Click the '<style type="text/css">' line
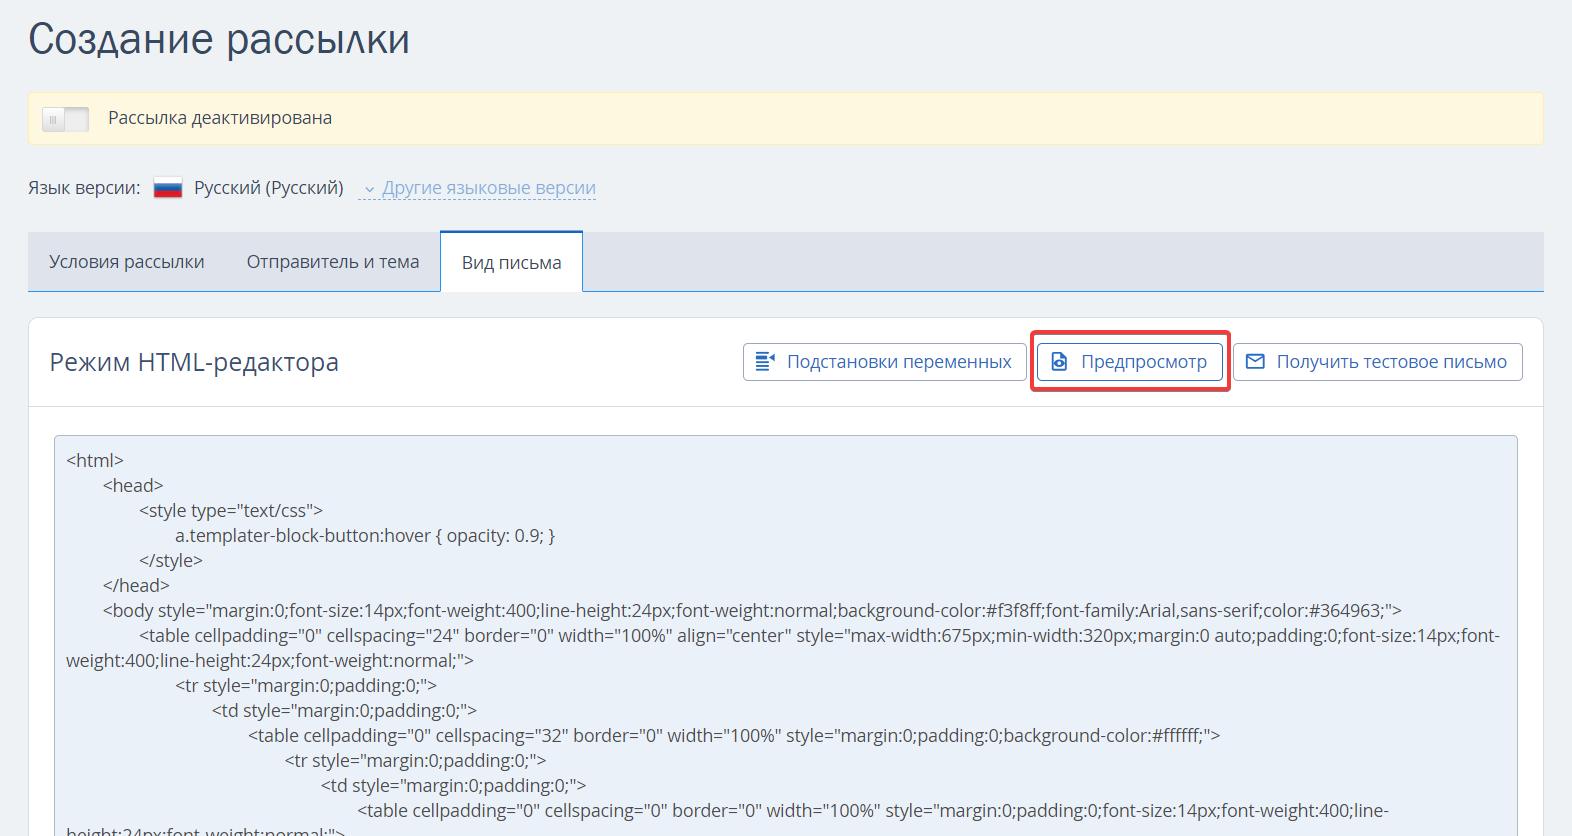Viewport: 1572px width, 836px height. (231, 511)
